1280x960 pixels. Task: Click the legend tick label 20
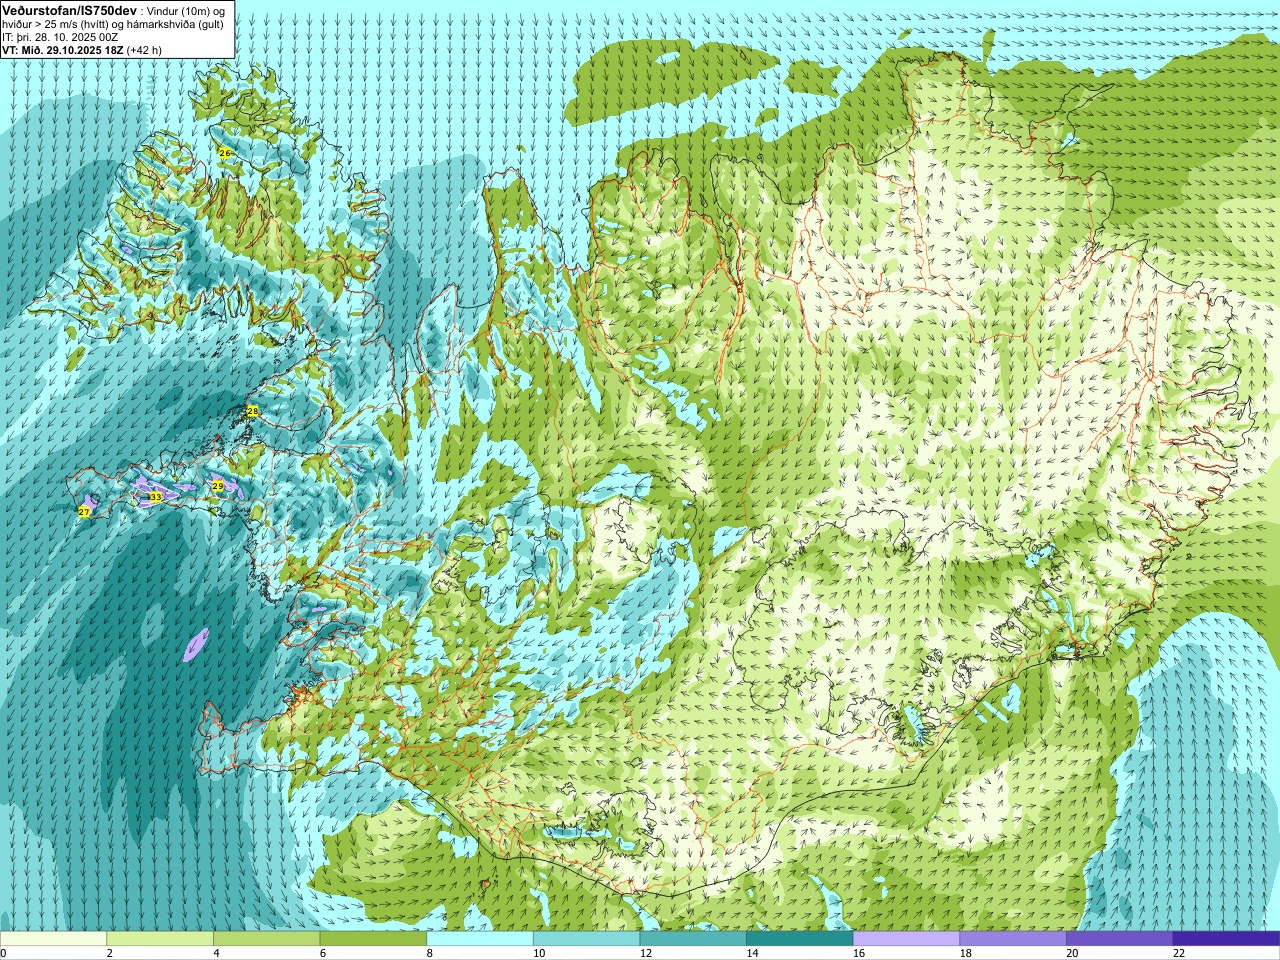1072,953
